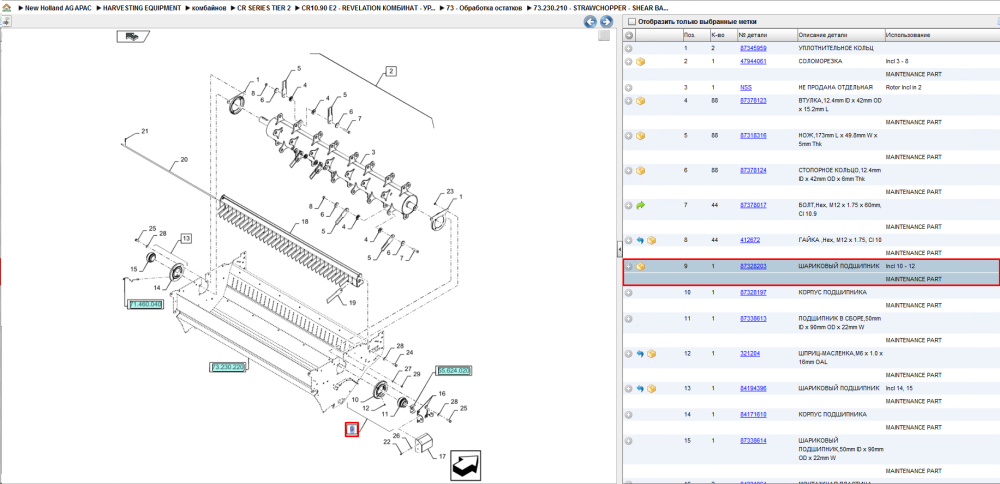Screen dimensions: 1000x484
Task: Click the 'Использование' column header
Action: coord(942,35)
